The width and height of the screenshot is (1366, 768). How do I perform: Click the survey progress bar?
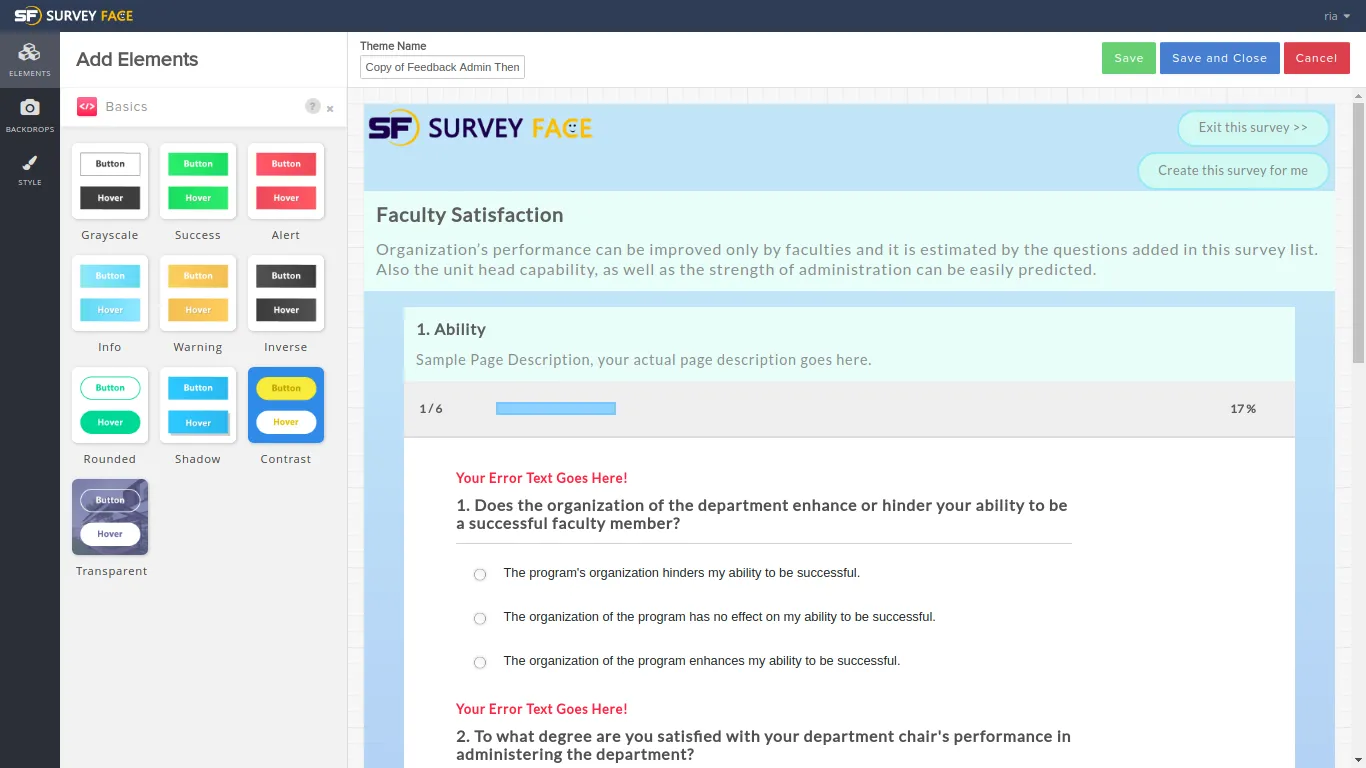tap(556, 409)
